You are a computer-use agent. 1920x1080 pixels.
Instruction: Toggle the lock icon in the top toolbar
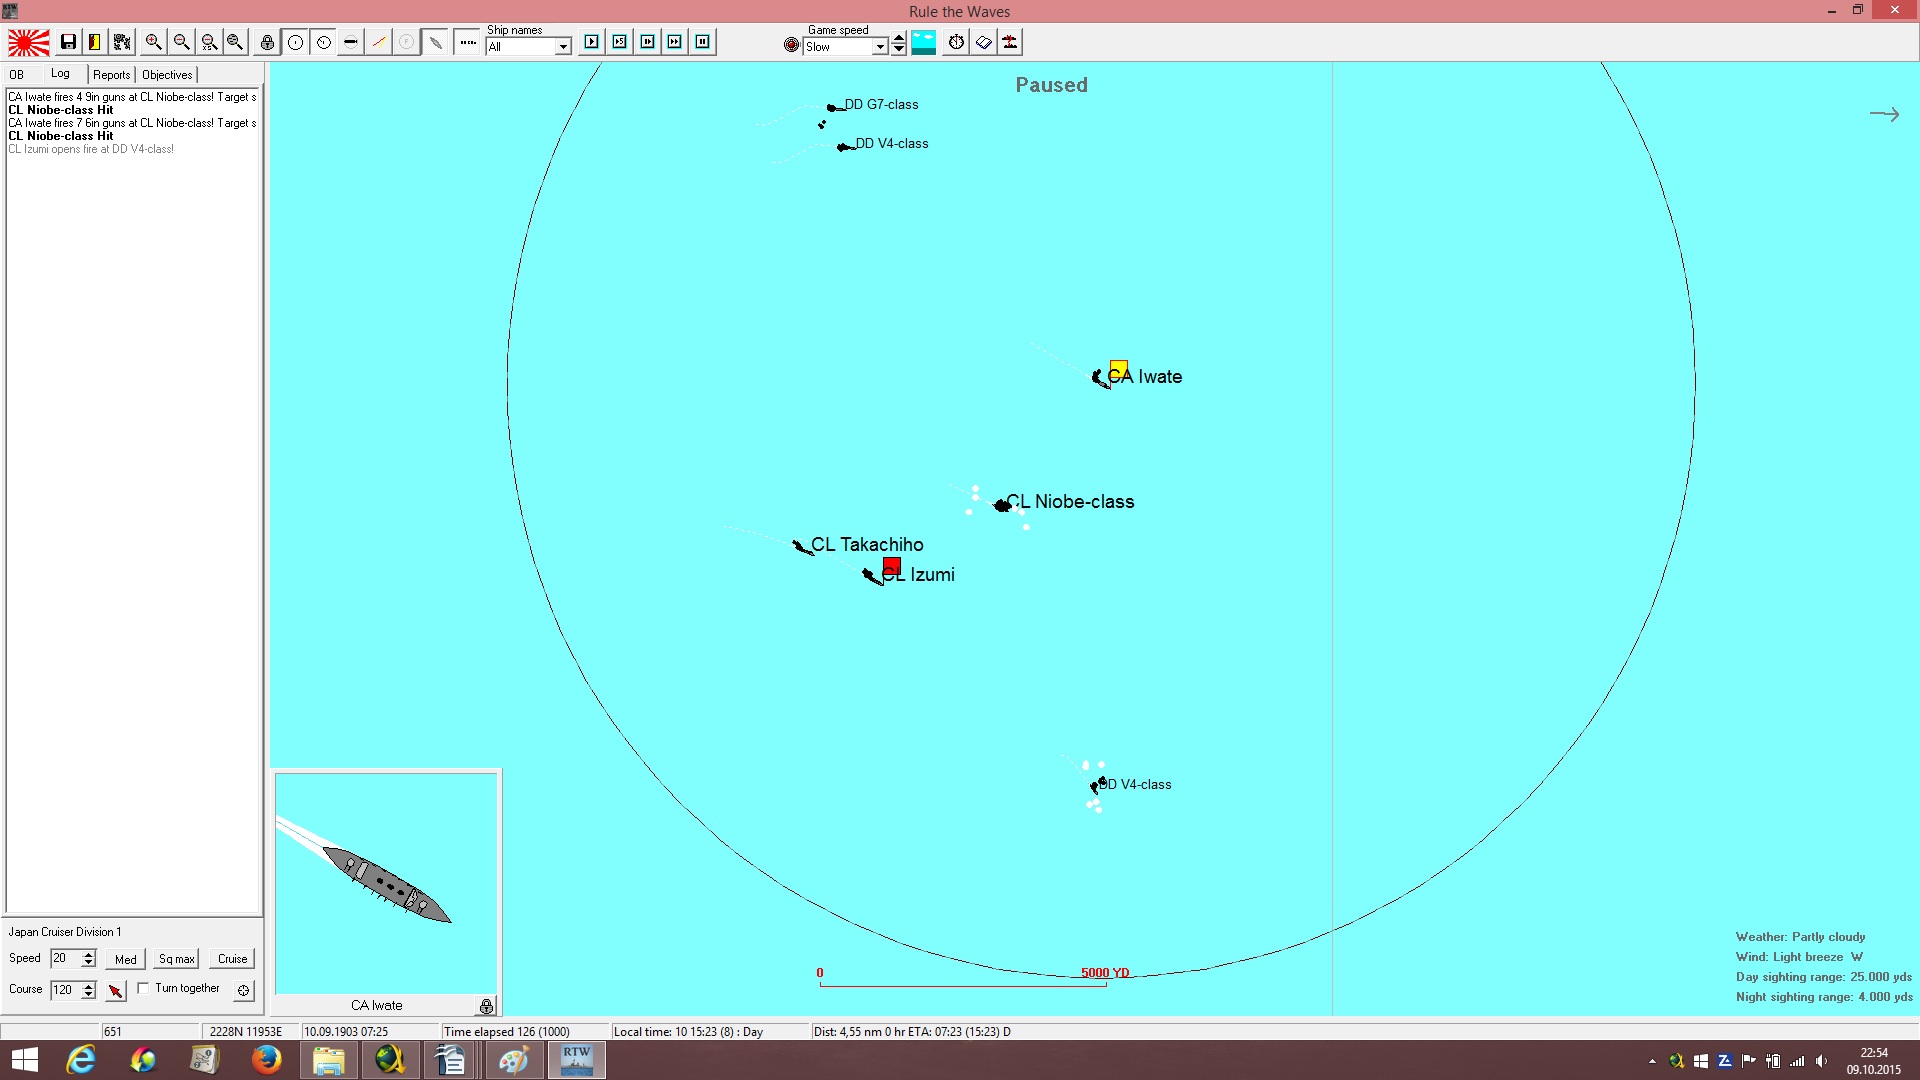[x=267, y=42]
